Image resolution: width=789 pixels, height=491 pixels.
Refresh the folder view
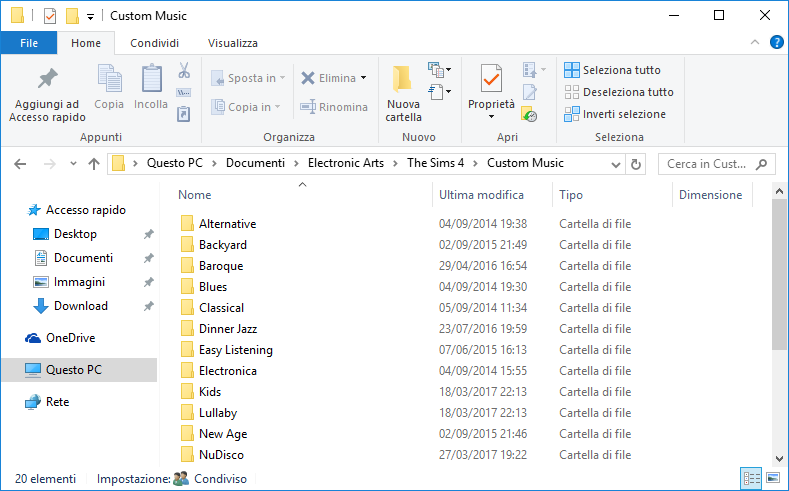(x=636, y=164)
